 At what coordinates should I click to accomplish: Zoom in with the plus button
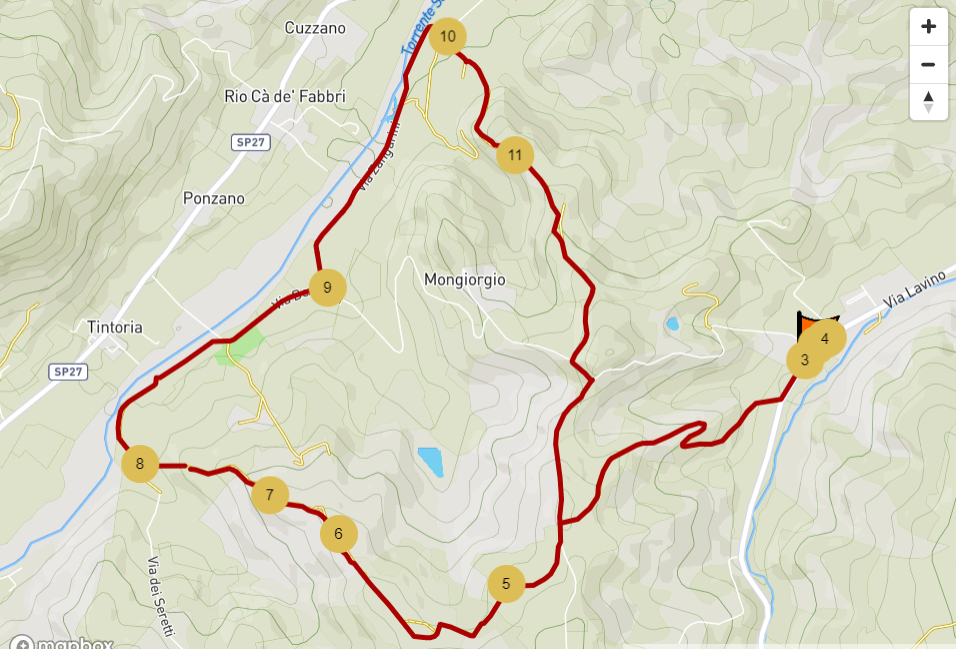coord(929,27)
